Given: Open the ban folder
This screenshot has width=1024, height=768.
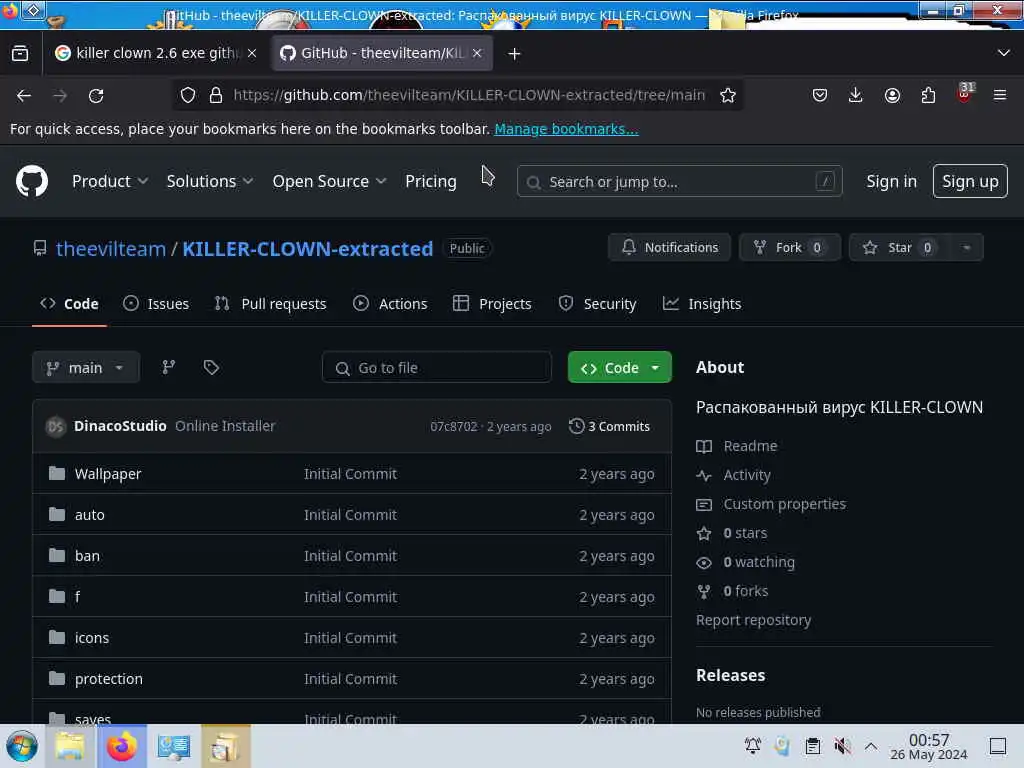Looking at the screenshot, I should click(x=87, y=556).
